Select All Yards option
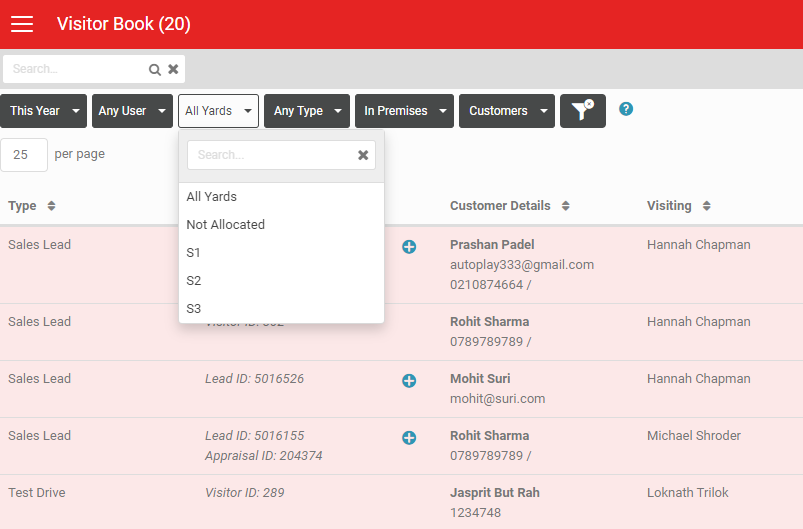The image size is (803, 529). [x=281, y=197]
